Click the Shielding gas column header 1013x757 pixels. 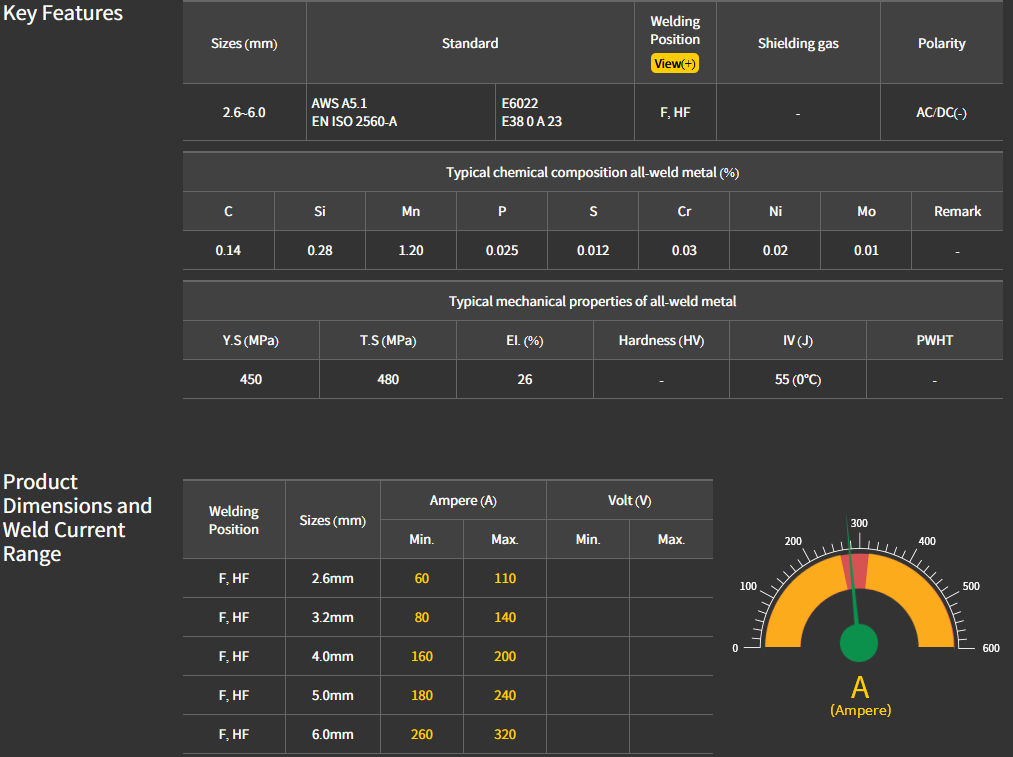[x=798, y=43]
